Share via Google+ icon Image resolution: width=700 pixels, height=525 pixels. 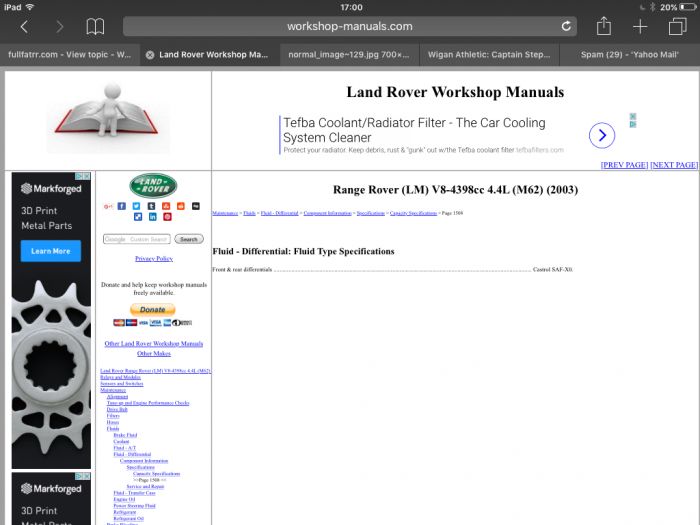pyautogui.click(x=108, y=206)
